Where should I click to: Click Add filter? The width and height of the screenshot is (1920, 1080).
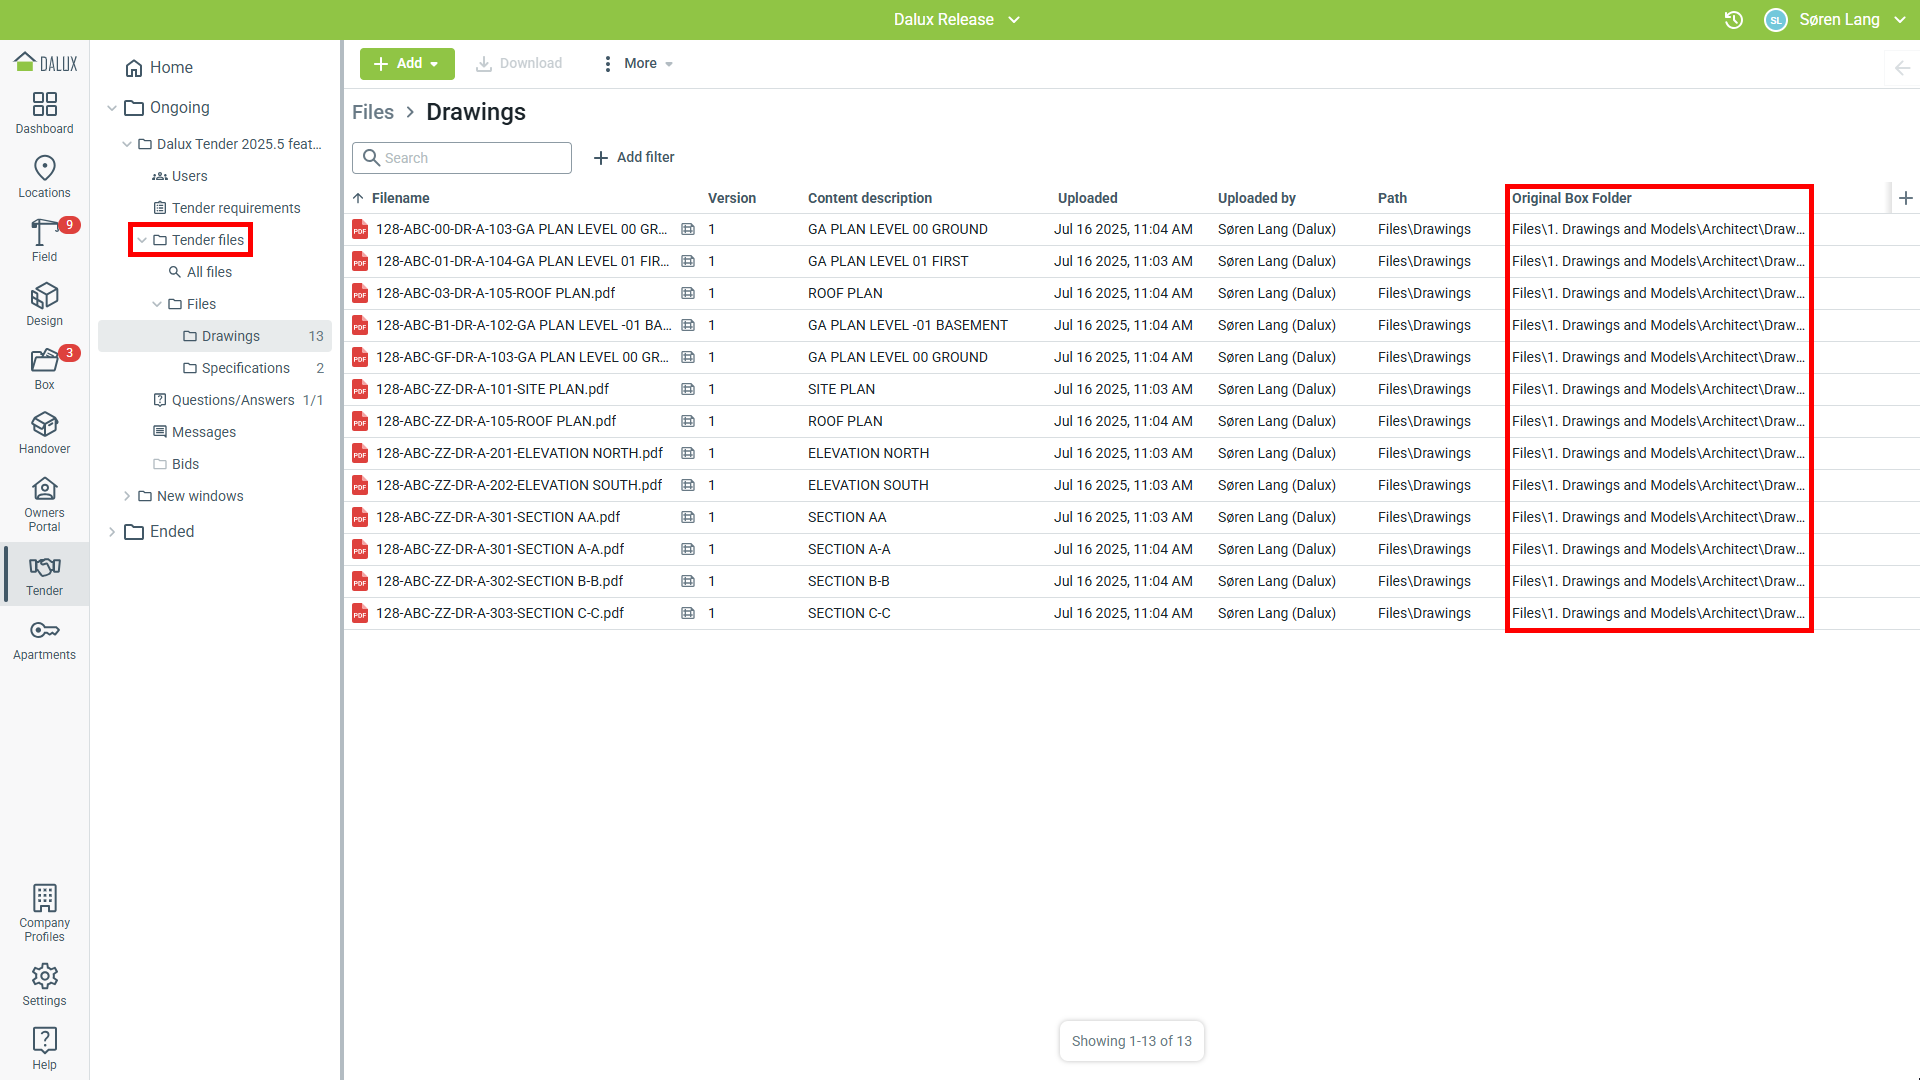point(634,158)
